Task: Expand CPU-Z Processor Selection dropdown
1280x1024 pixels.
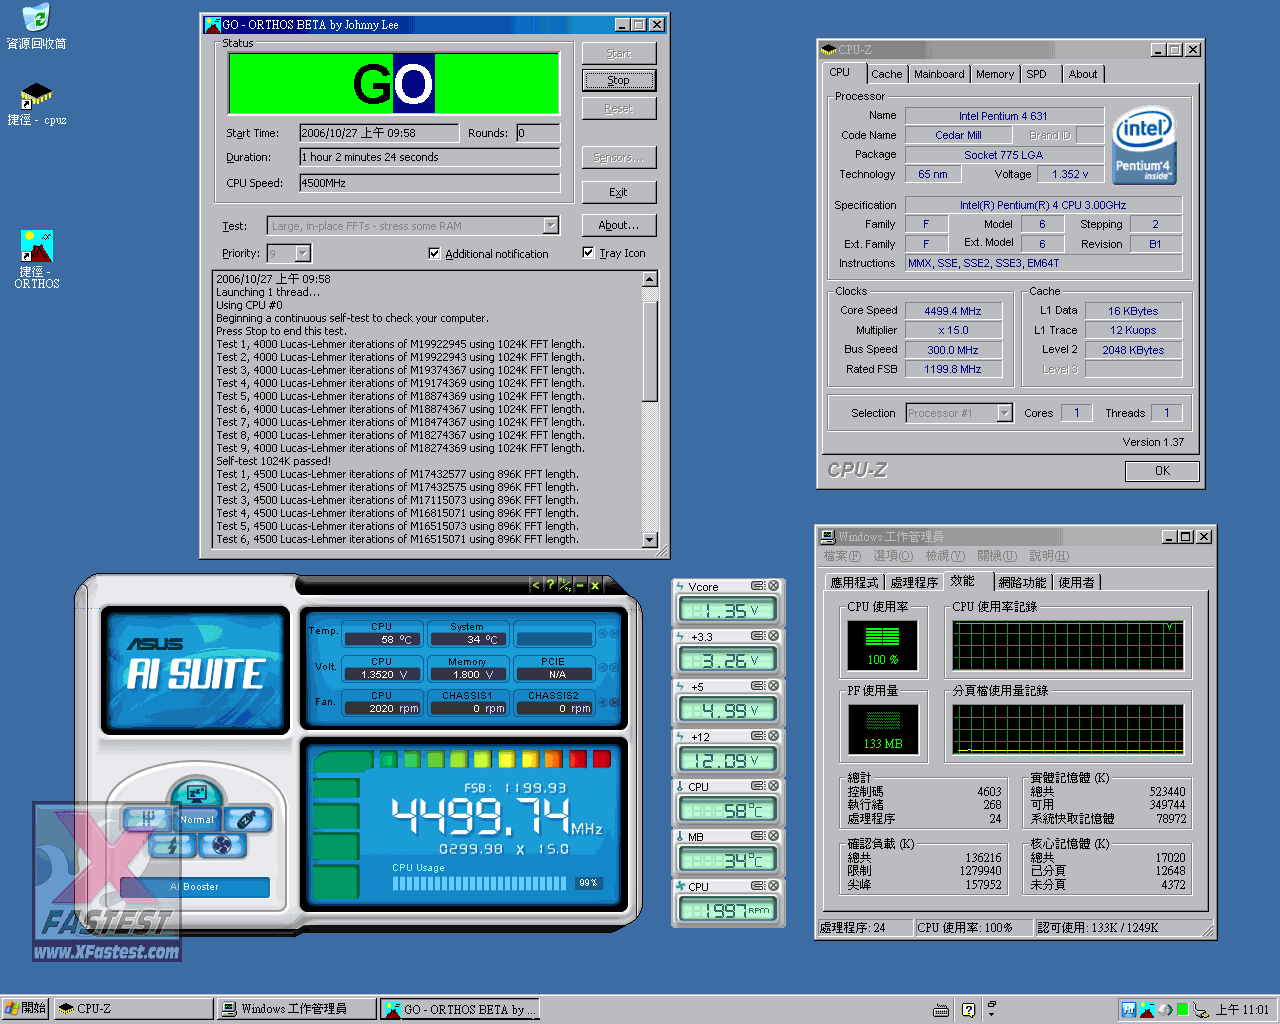Action: pos(1005,413)
